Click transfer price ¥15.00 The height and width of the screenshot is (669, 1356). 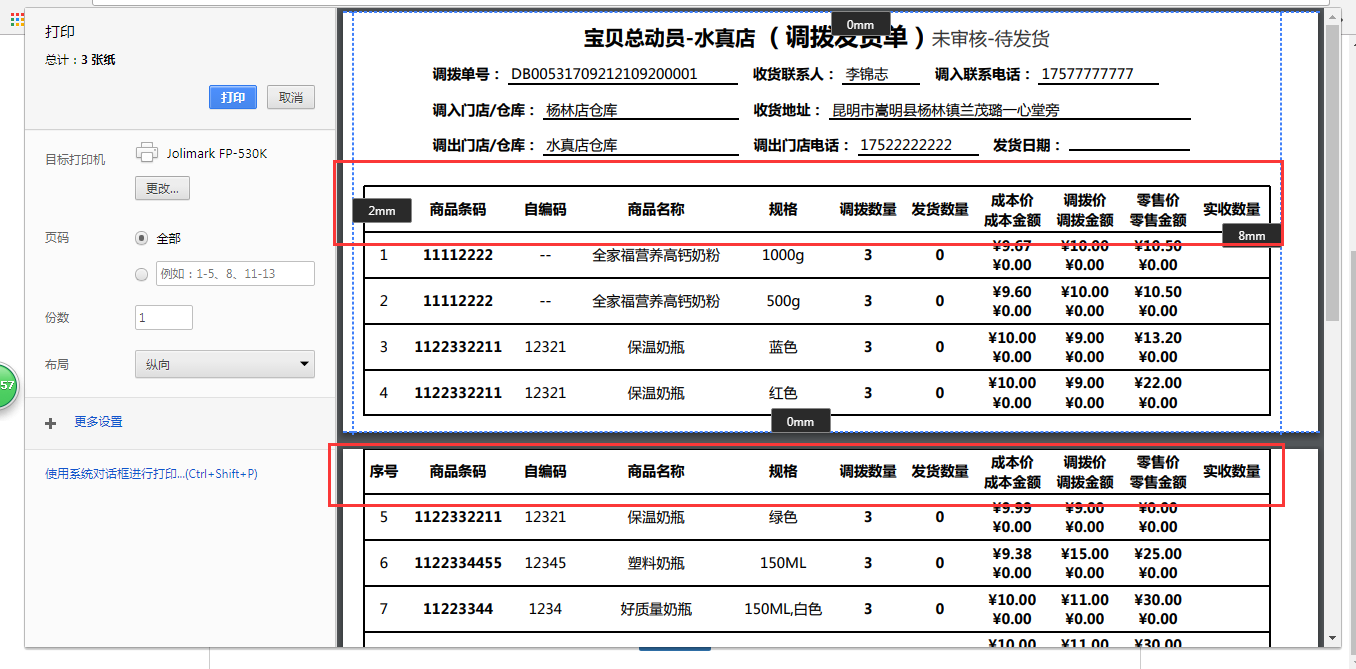pos(1085,554)
